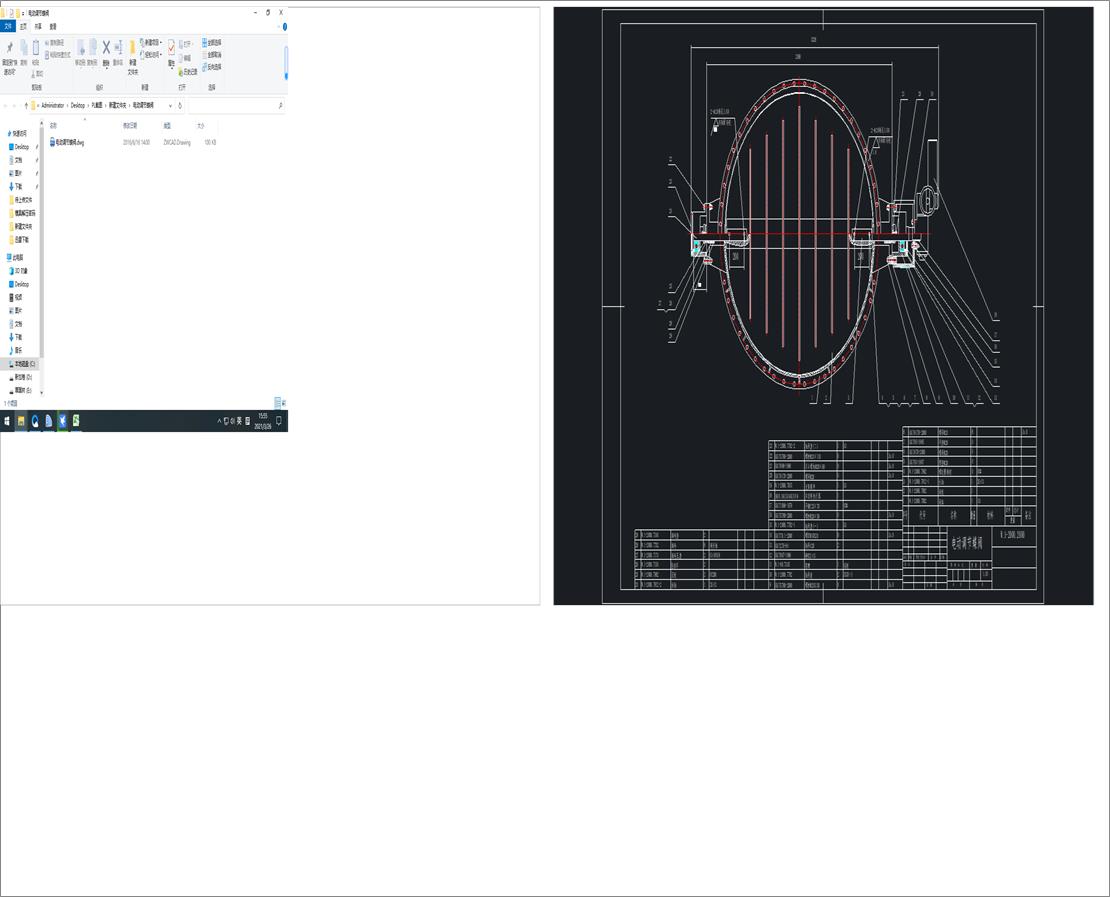Image resolution: width=1110 pixels, height=897 pixels.
Task: Show hidden system tray icons
Action: pyautogui.click(x=219, y=421)
